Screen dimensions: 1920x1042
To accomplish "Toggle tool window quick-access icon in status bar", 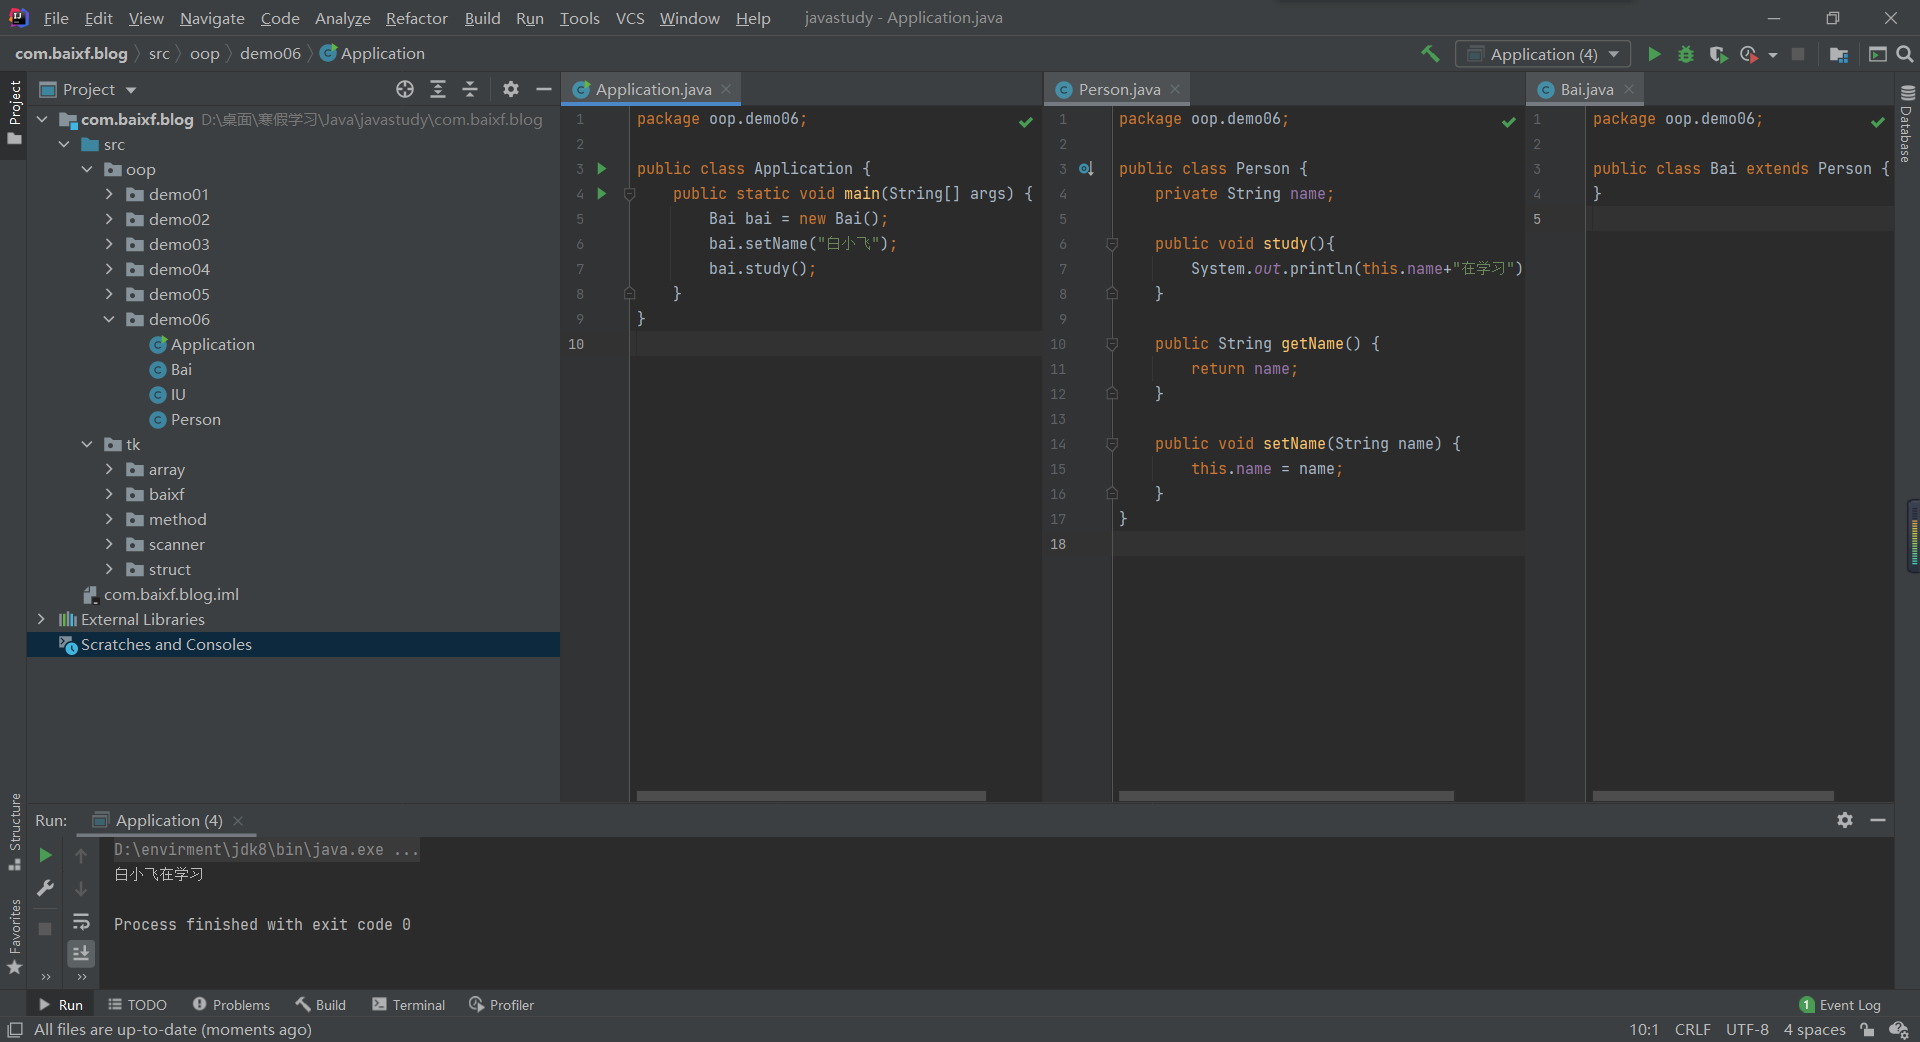I will click(15, 1029).
